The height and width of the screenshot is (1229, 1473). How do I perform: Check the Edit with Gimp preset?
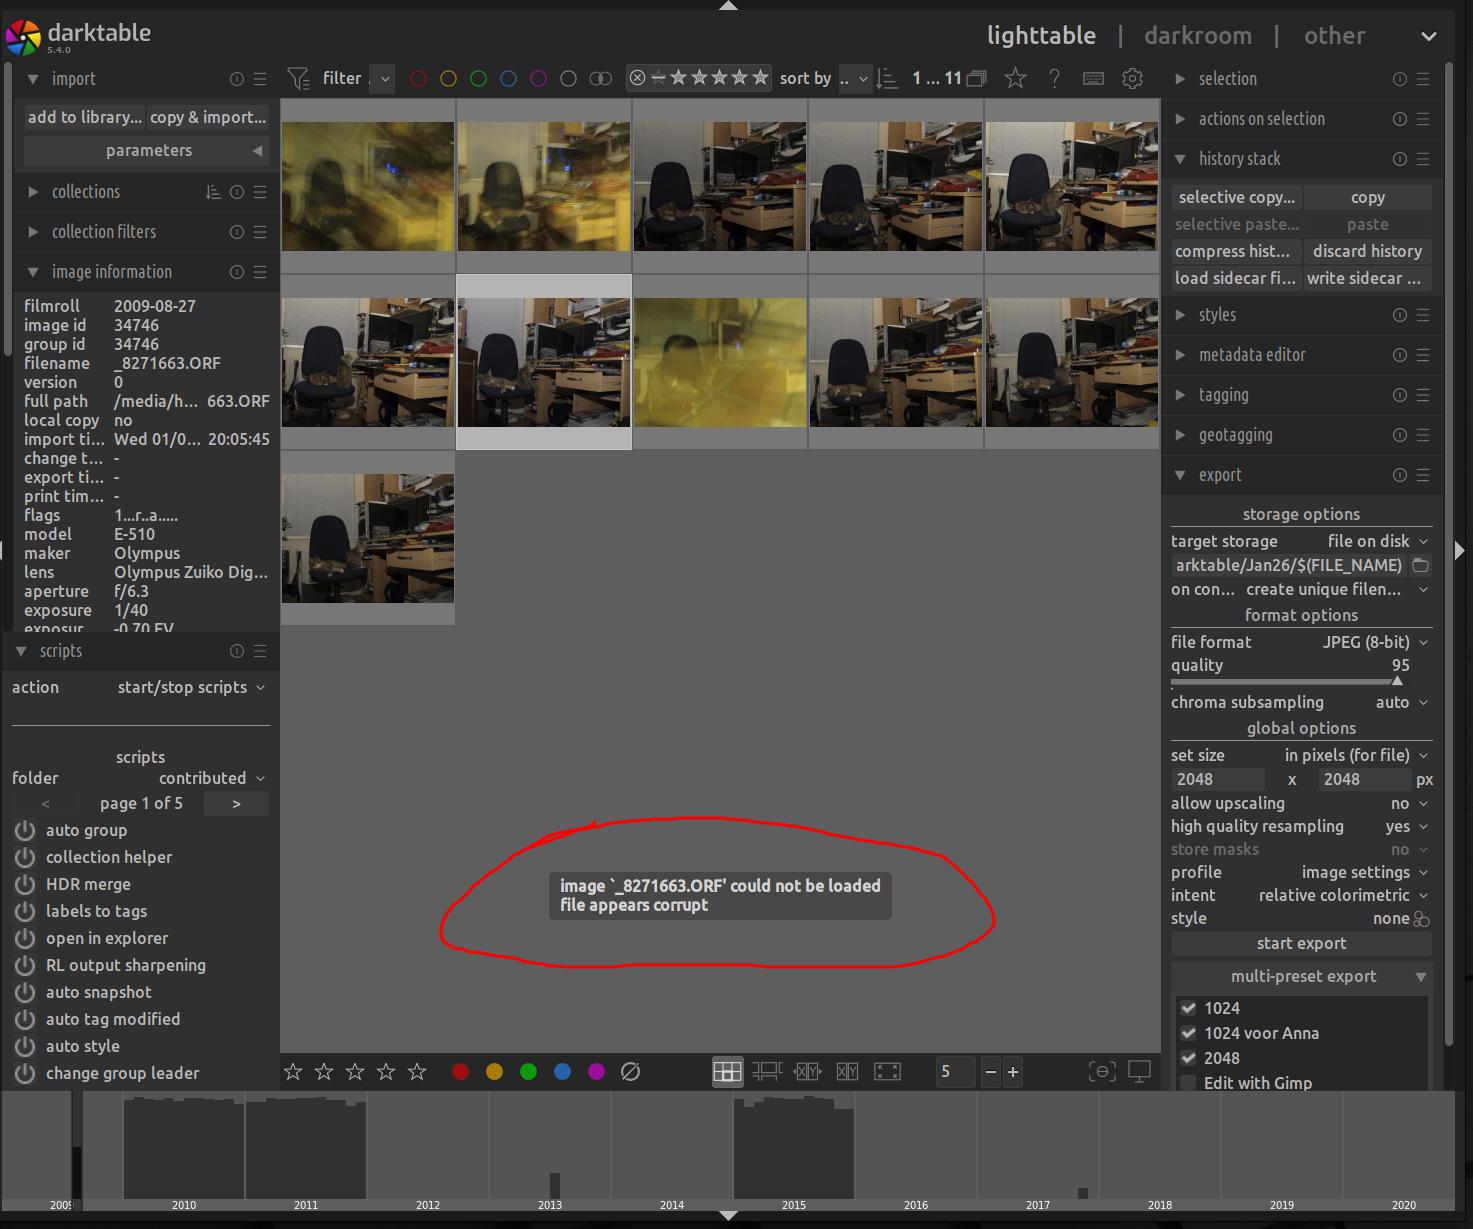[1188, 1083]
